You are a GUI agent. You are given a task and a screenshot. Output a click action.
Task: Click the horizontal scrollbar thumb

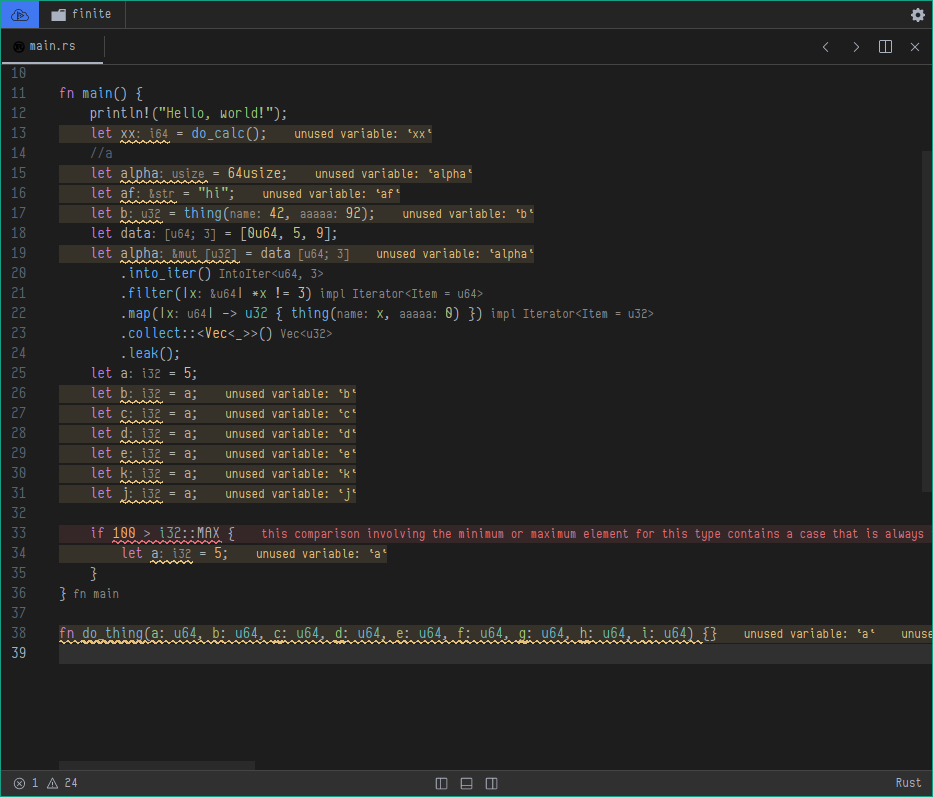(x=156, y=765)
